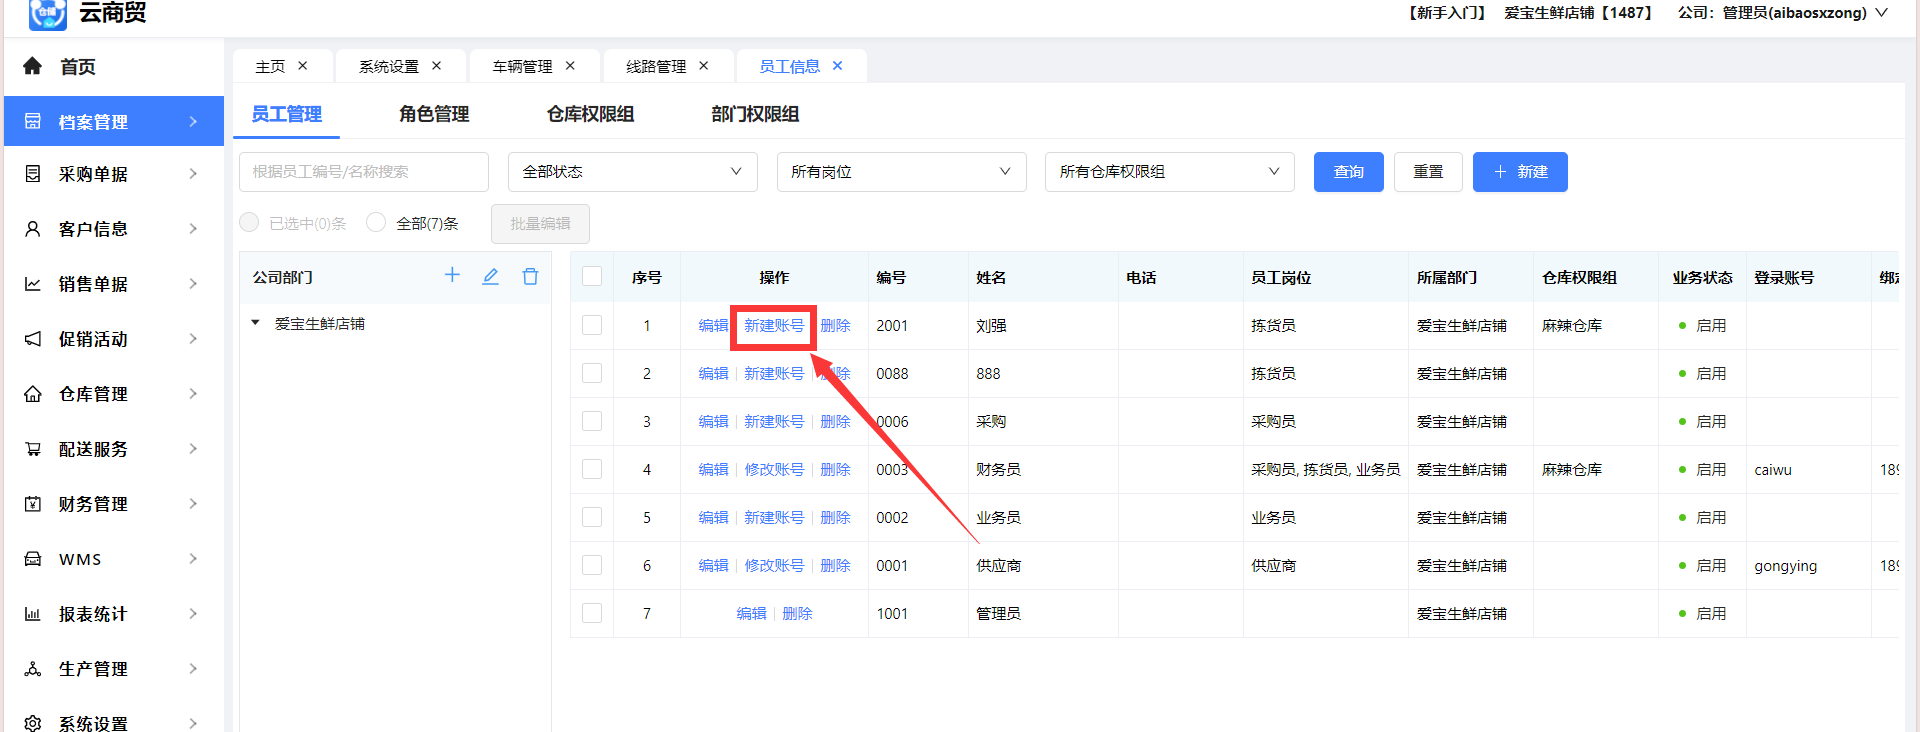1920x732 pixels.
Task: Click the add department plus icon
Action: click(452, 276)
